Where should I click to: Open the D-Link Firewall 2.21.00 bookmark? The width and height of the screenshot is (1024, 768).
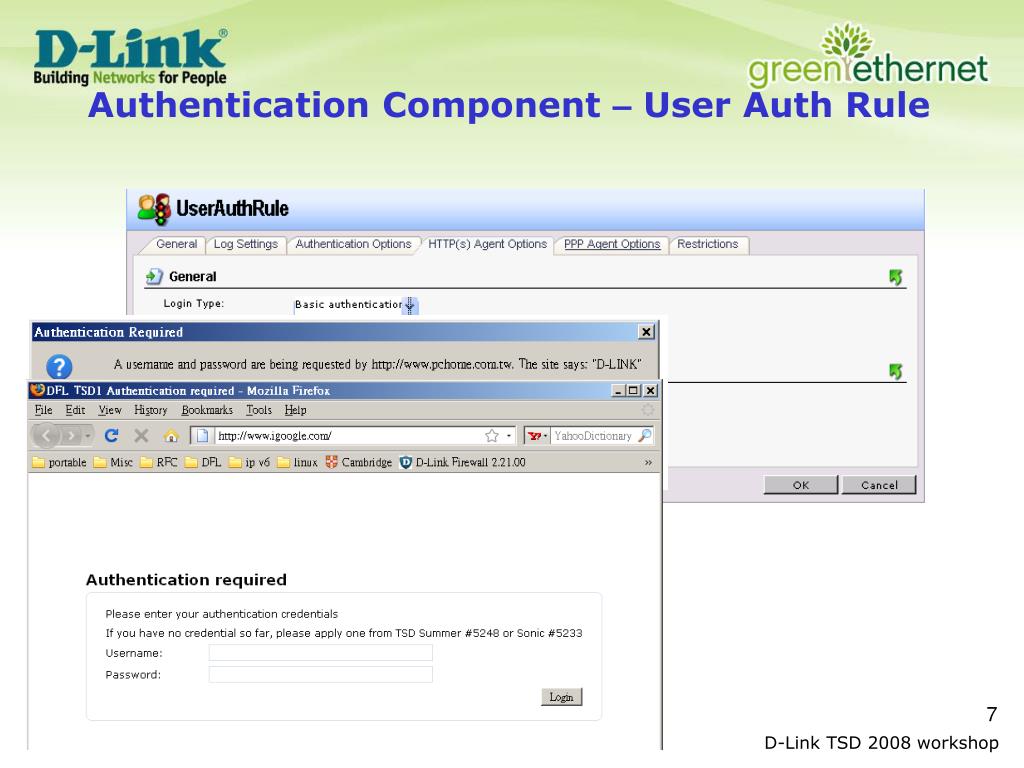[462, 462]
